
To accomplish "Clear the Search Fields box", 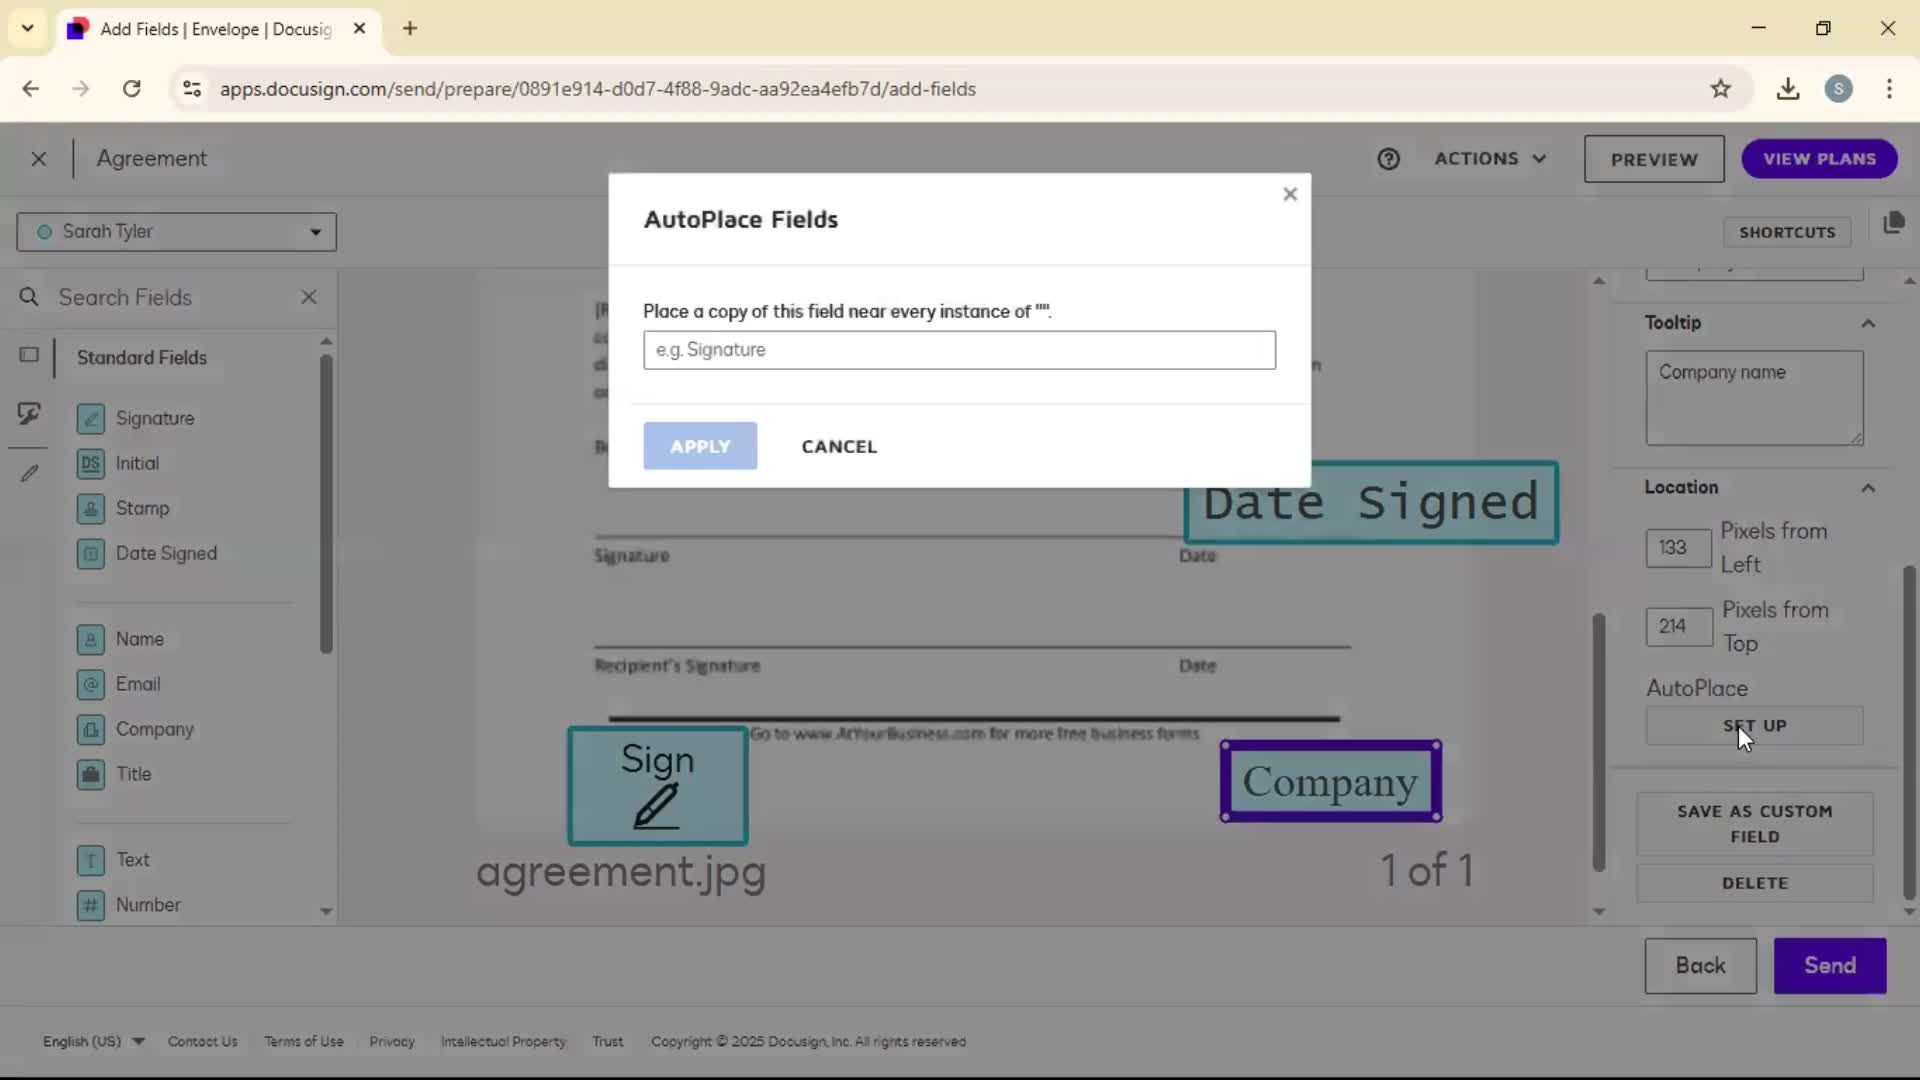I will pyautogui.click(x=309, y=297).
